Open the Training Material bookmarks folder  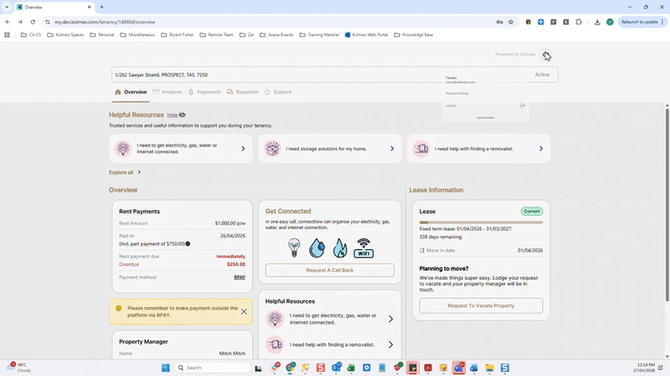(x=319, y=35)
